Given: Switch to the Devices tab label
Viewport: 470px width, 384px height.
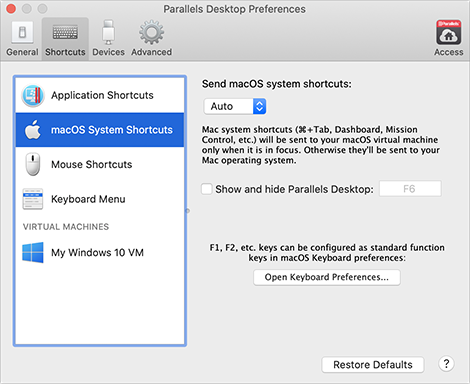Looking at the screenshot, I should click(x=108, y=52).
